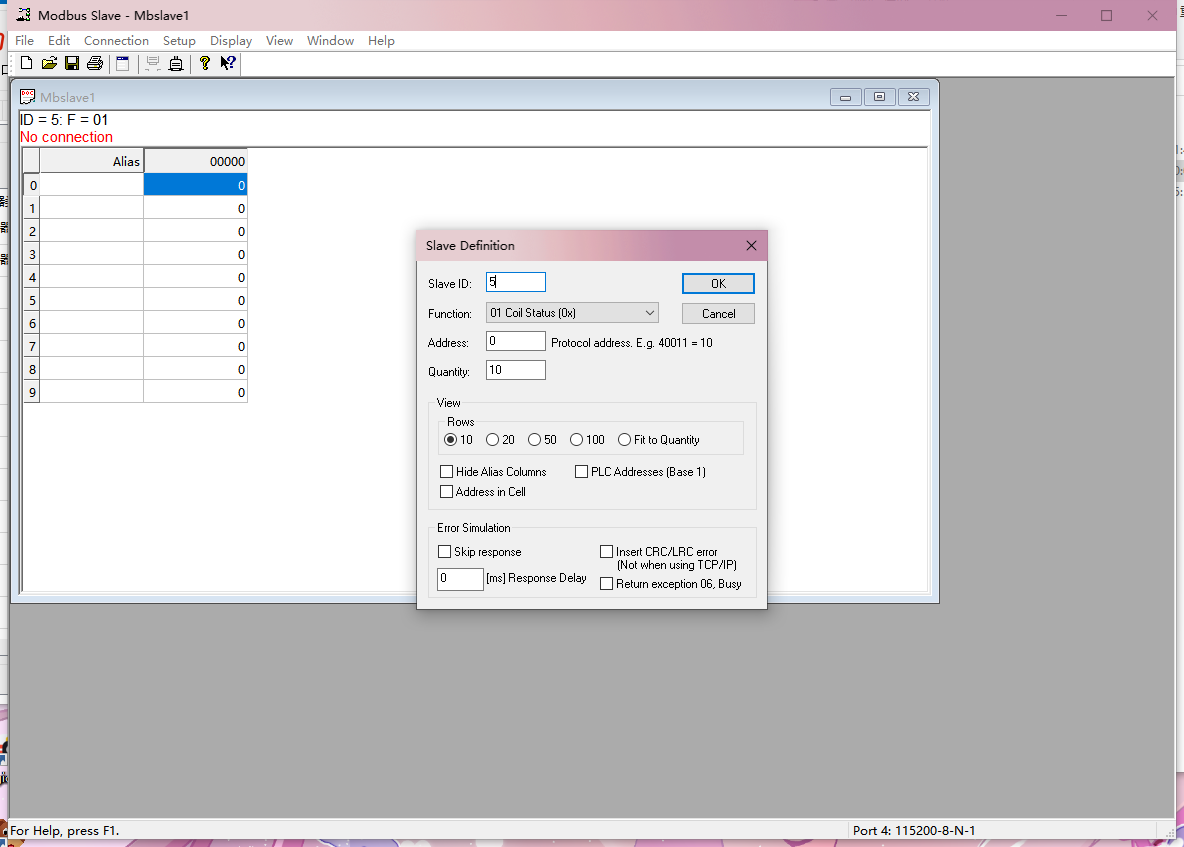Click the Print toolbar icon
This screenshot has width=1184, height=847.
pyautogui.click(x=95, y=63)
